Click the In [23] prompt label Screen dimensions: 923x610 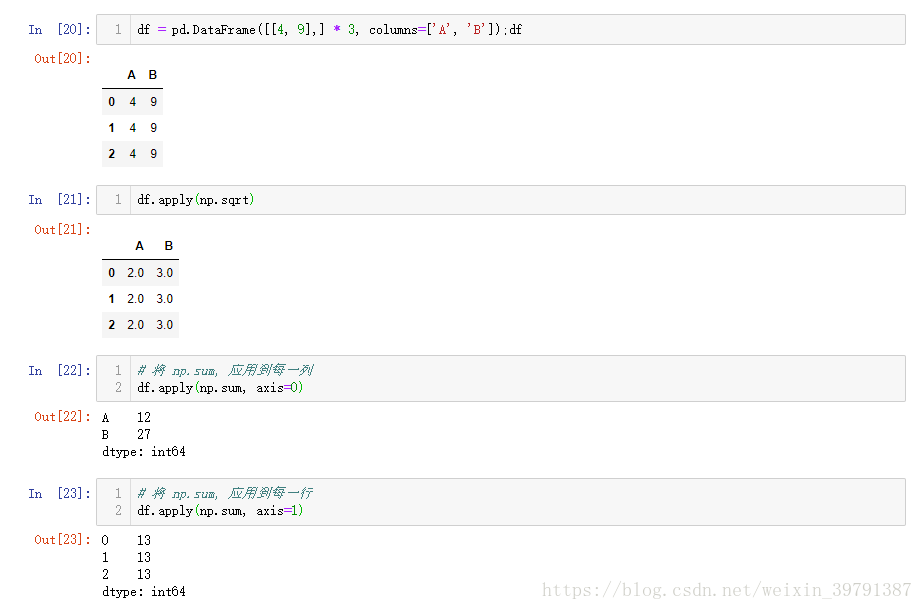pos(59,494)
